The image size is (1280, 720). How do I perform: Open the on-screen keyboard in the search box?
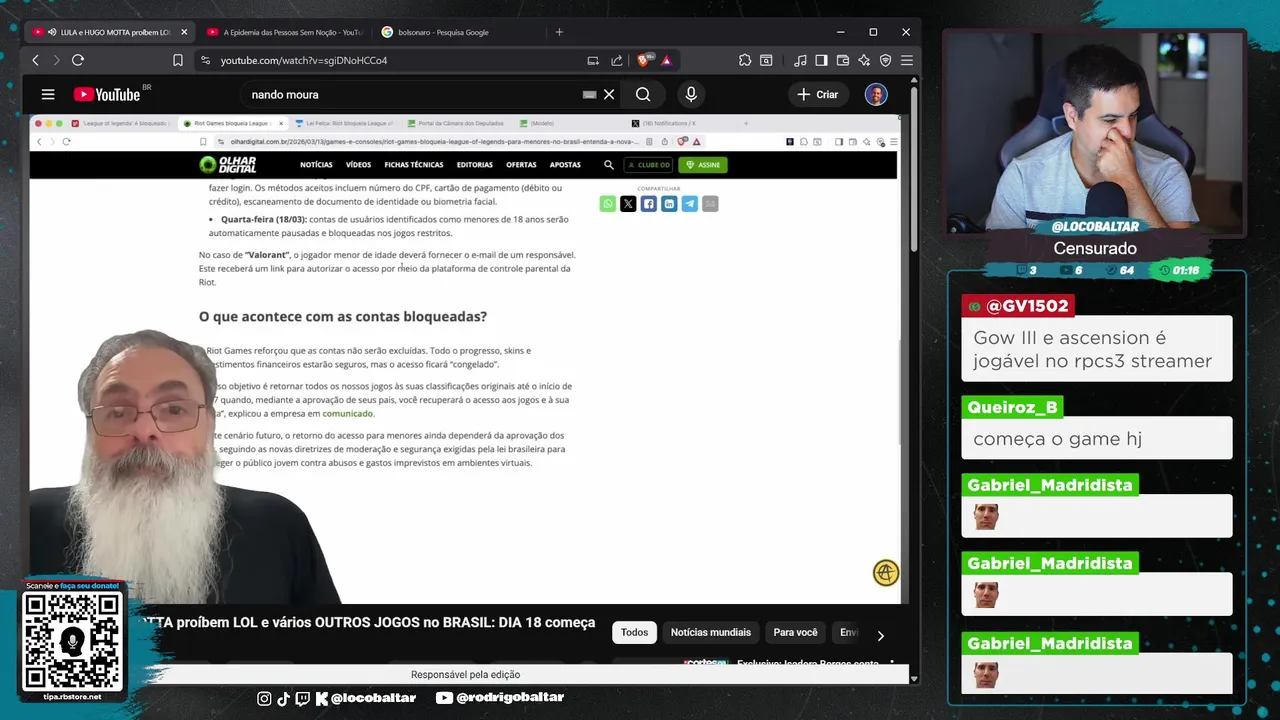[x=589, y=94]
